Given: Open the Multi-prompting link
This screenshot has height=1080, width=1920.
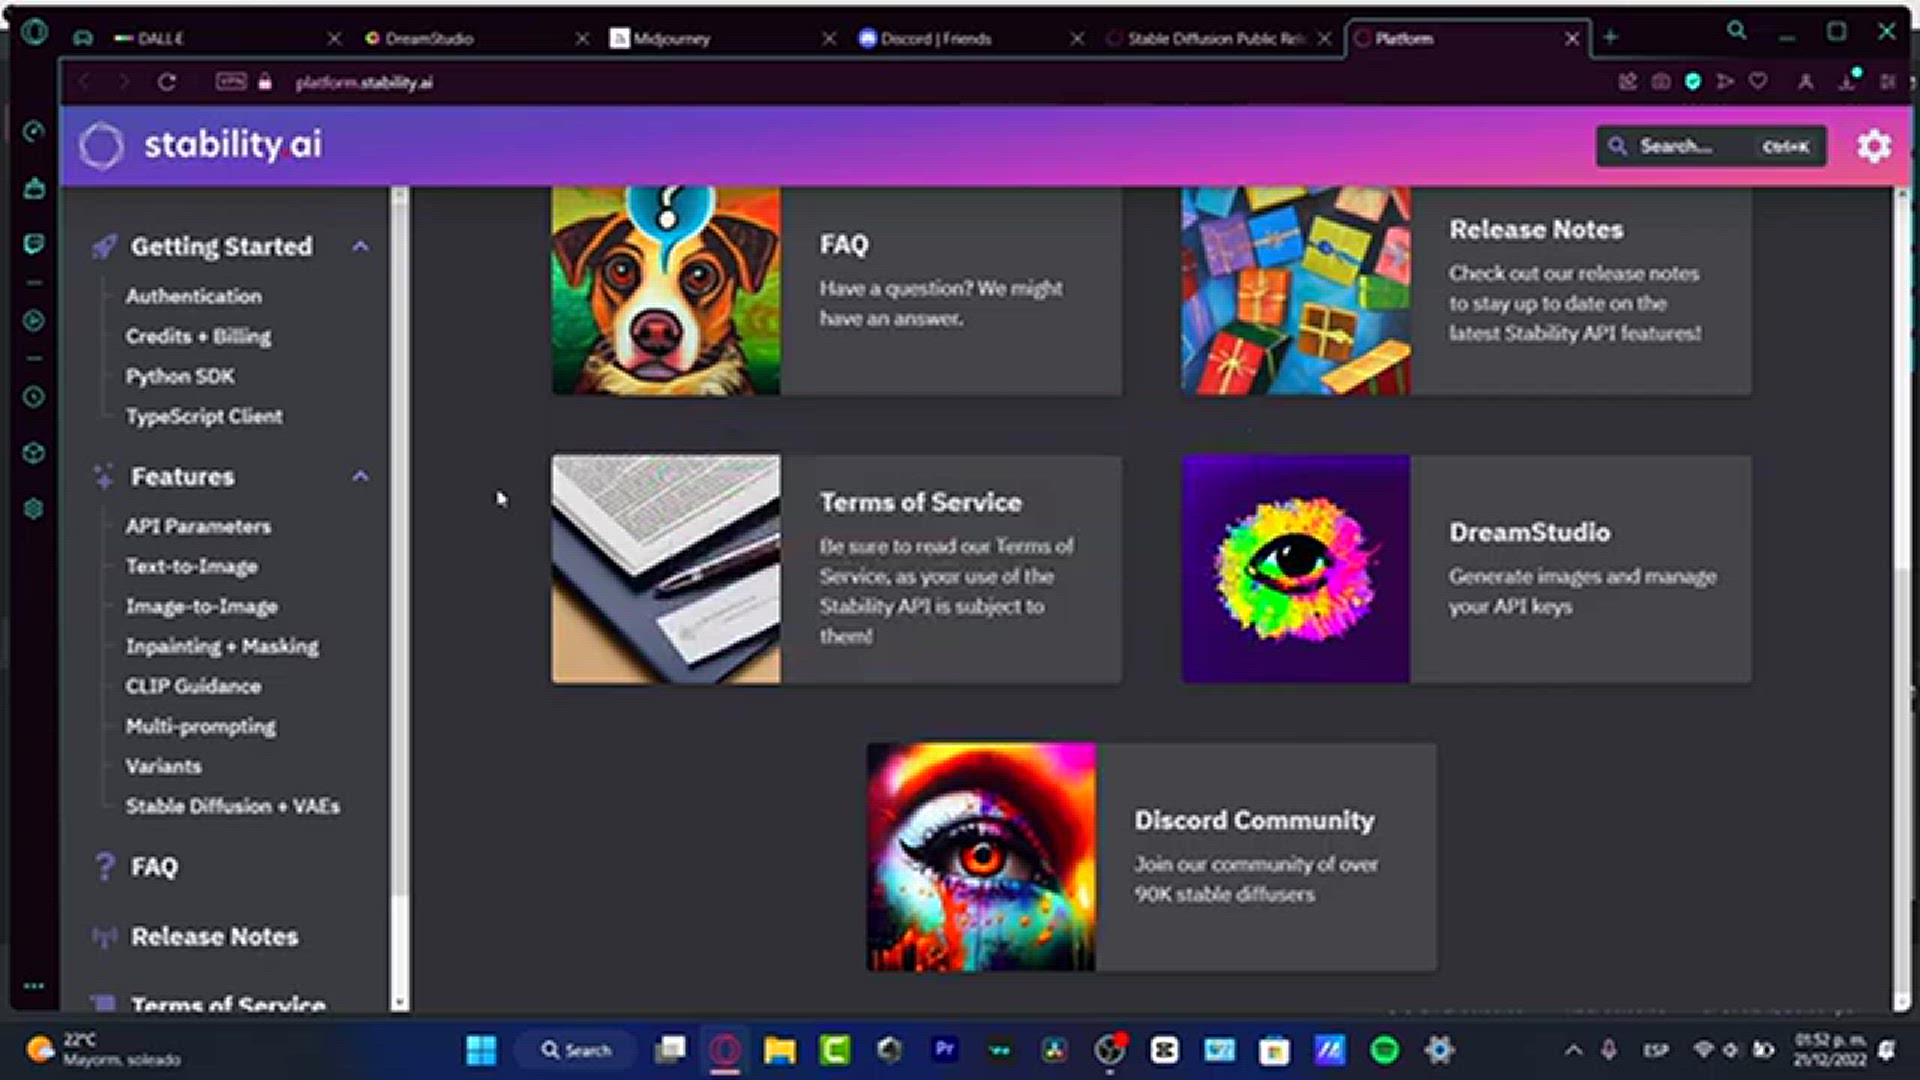Looking at the screenshot, I should (x=201, y=726).
